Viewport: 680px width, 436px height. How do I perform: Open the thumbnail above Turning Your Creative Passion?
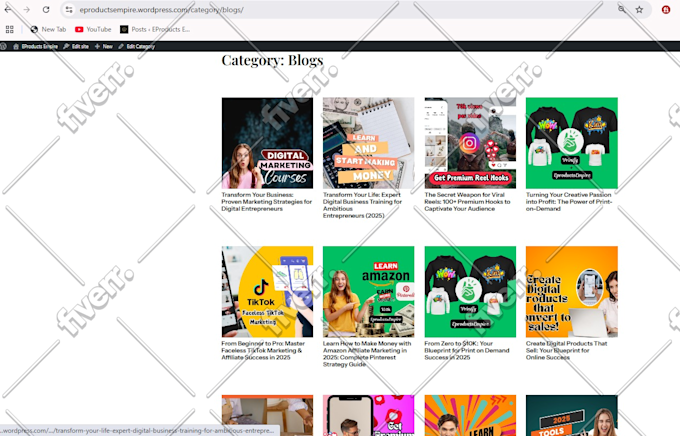tap(572, 143)
